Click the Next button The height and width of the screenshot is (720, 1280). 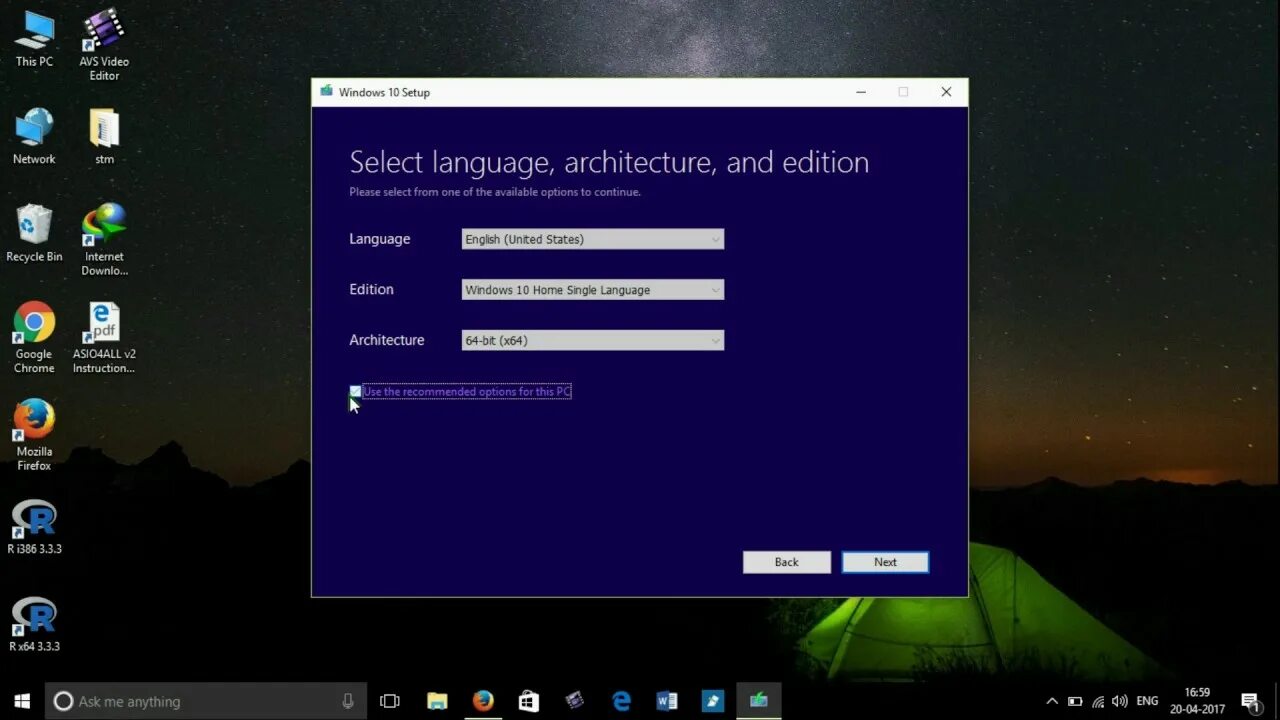(x=885, y=562)
